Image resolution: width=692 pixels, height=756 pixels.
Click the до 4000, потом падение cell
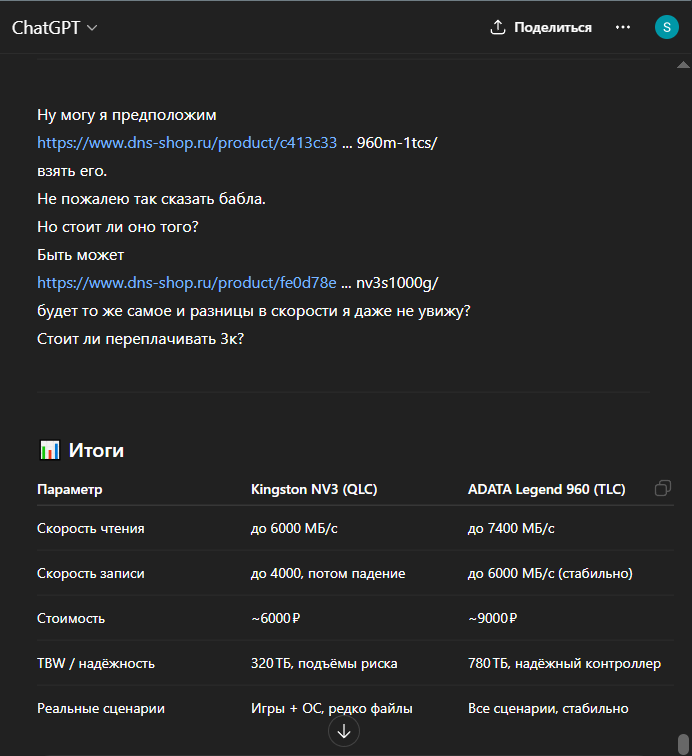(x=328, y=573)
